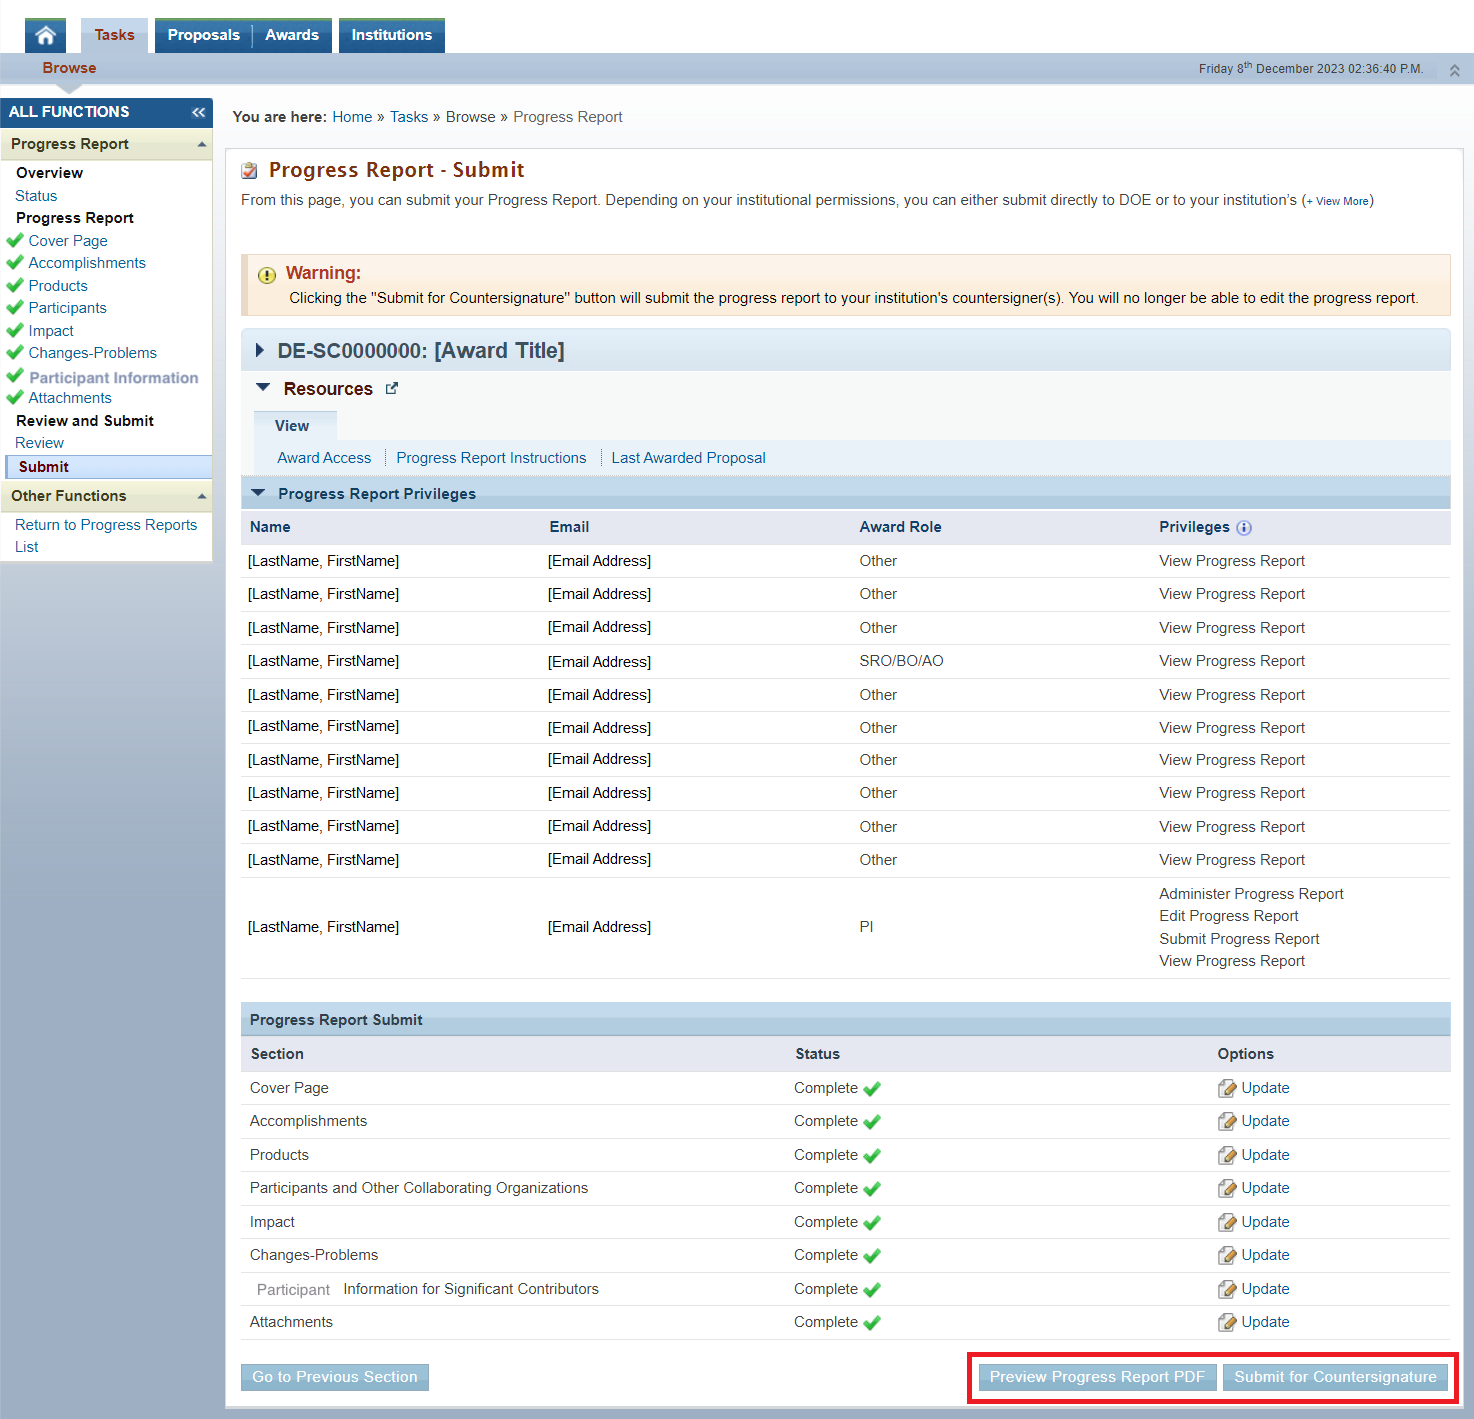Collapse the header using the double-chevron icon
Screen dimensions: 1474x1419
(1455, 70)
